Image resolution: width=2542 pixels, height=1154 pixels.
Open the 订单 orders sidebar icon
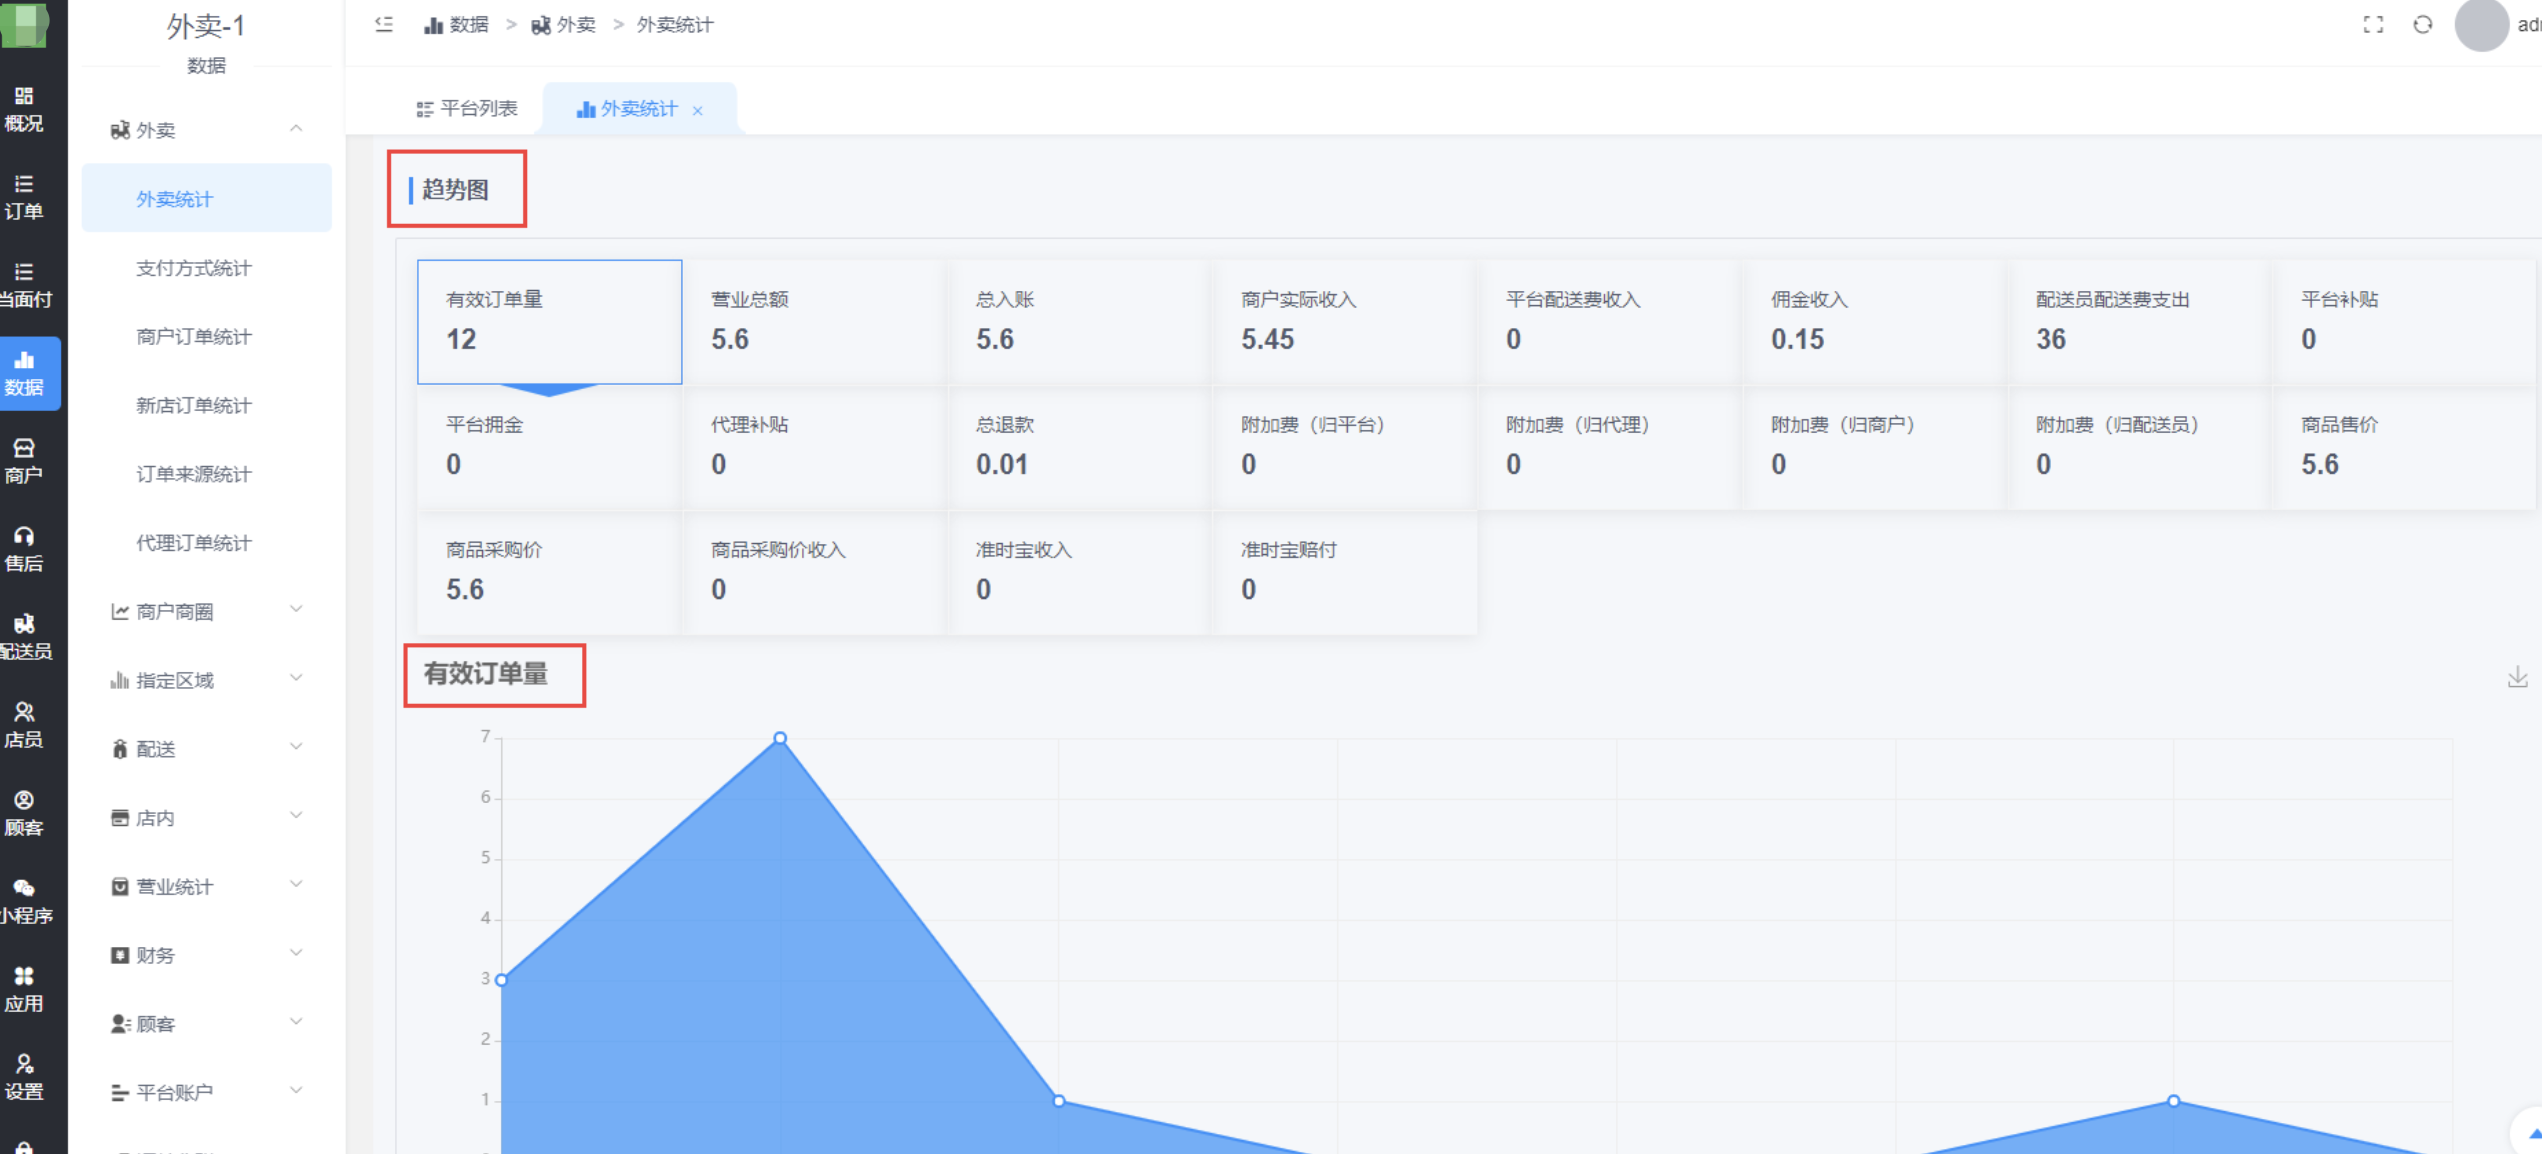[24, 197]
